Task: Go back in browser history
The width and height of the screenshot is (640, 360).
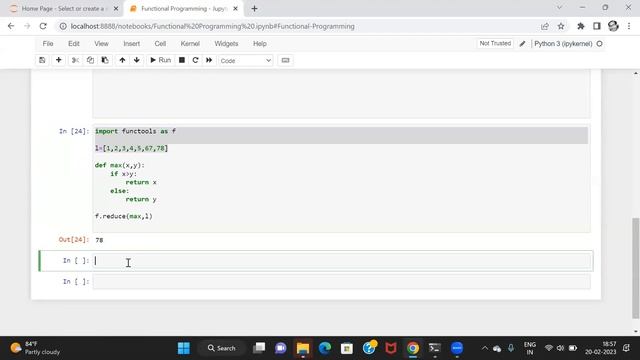Action: coord(11,26)
